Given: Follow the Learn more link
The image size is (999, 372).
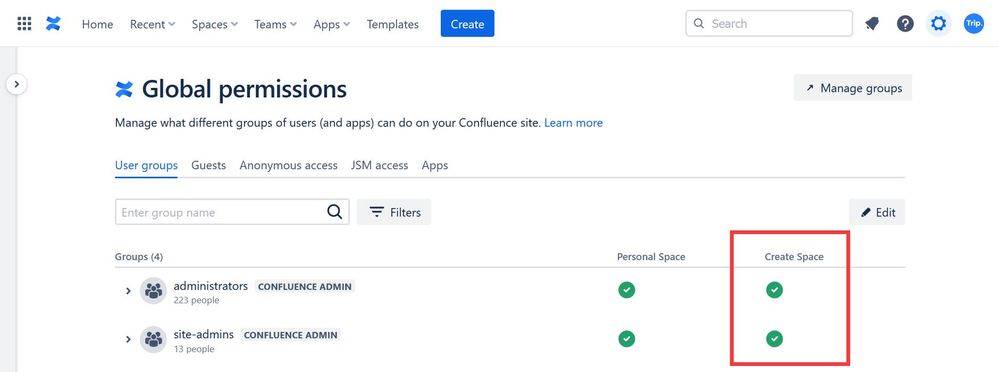Looking at the screenshot, I should click(x=573, y=122).
